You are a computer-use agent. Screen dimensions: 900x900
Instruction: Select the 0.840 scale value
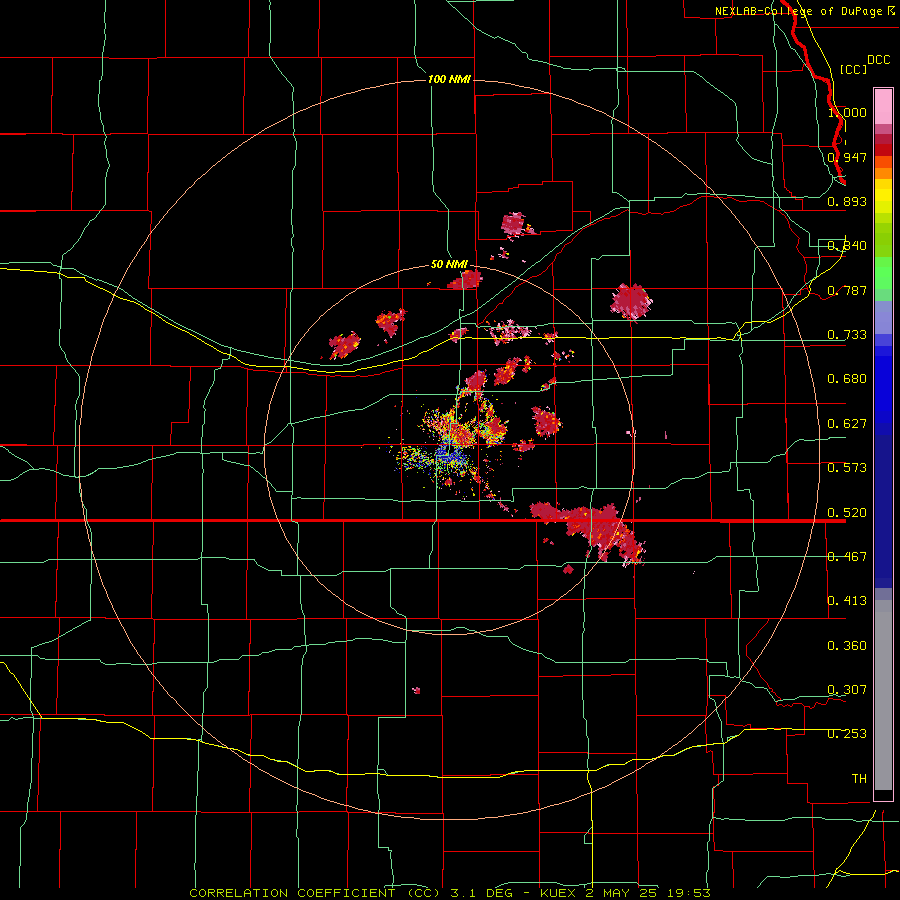pyautogui.click(x=847, y=246)
